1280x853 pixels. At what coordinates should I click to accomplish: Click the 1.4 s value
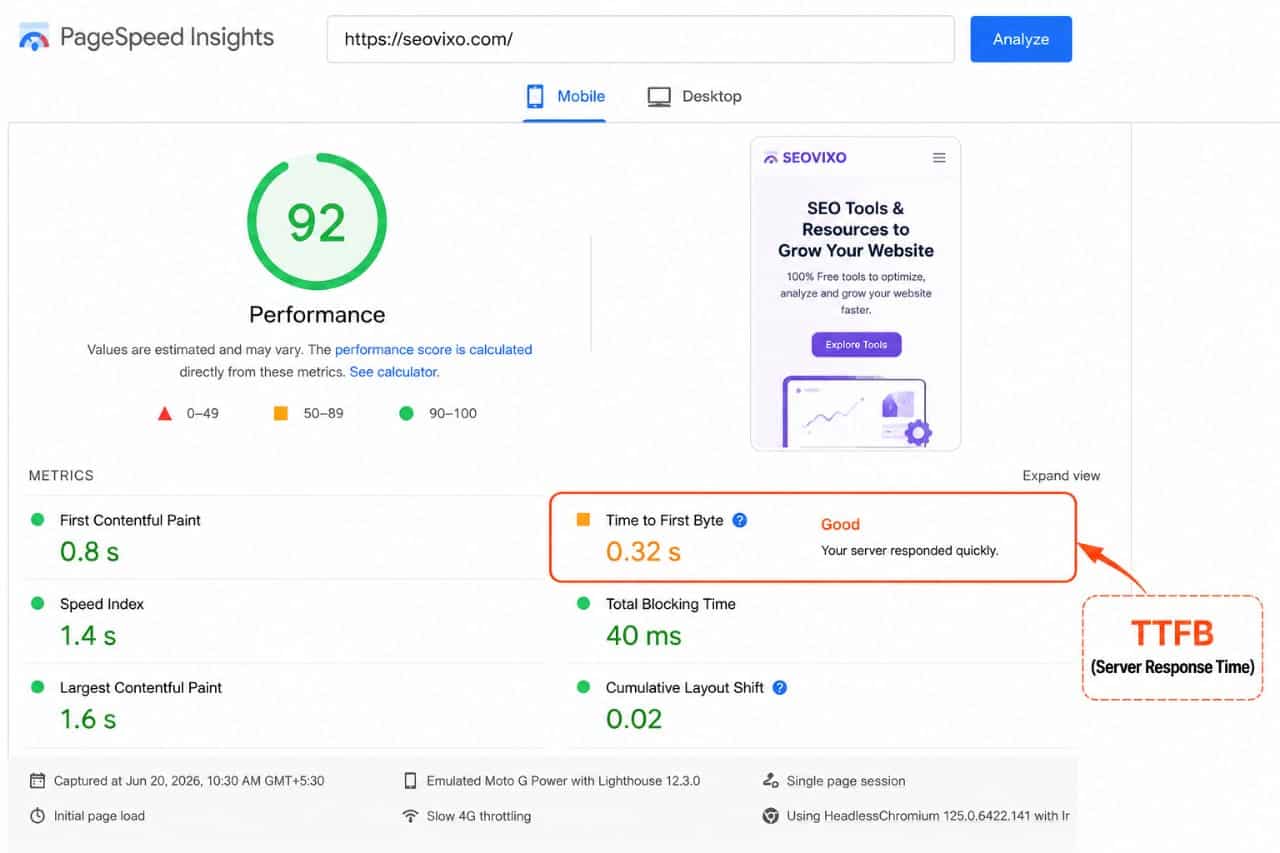point(88,635)
